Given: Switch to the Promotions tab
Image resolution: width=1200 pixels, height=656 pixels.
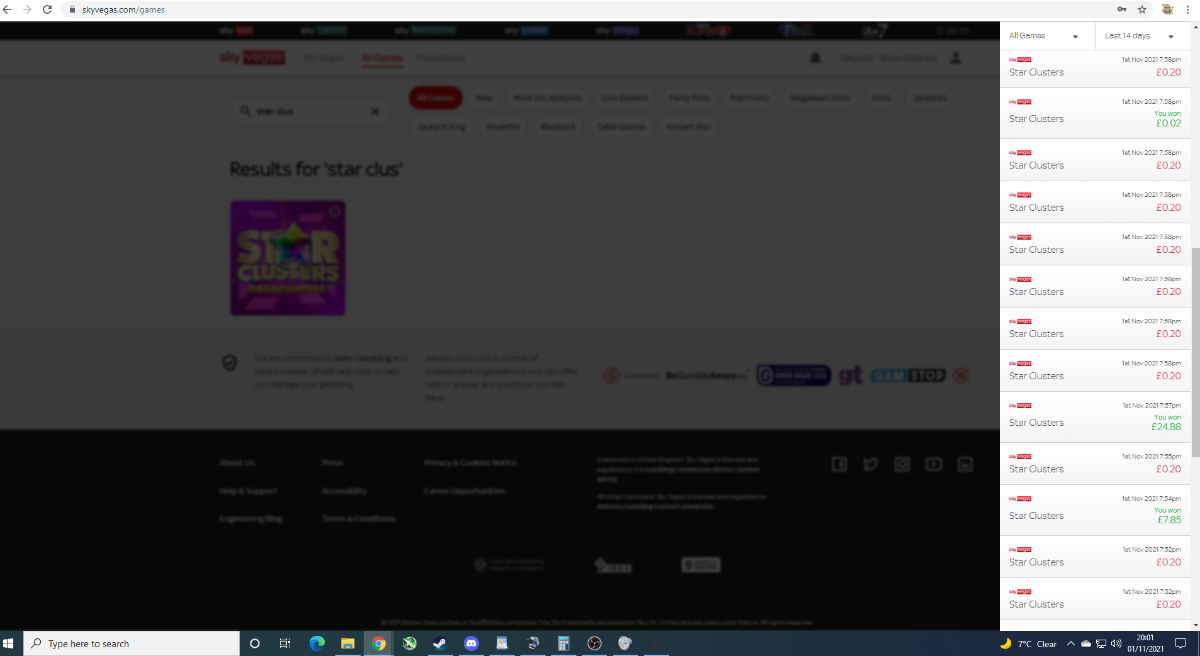Looking at the screenshot, I should [441, 58].
